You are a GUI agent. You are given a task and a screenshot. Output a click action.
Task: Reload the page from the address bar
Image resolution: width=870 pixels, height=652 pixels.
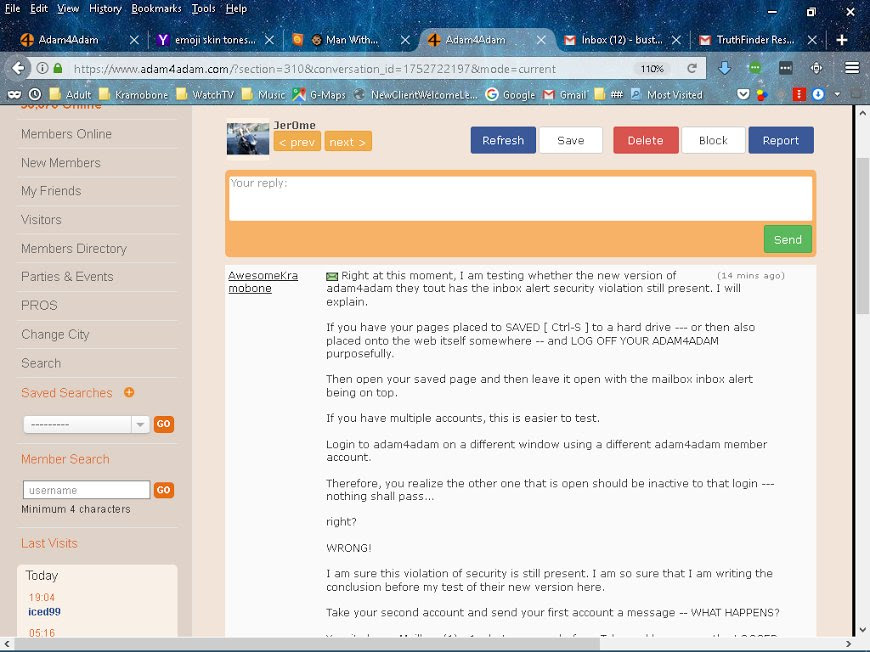691,68
